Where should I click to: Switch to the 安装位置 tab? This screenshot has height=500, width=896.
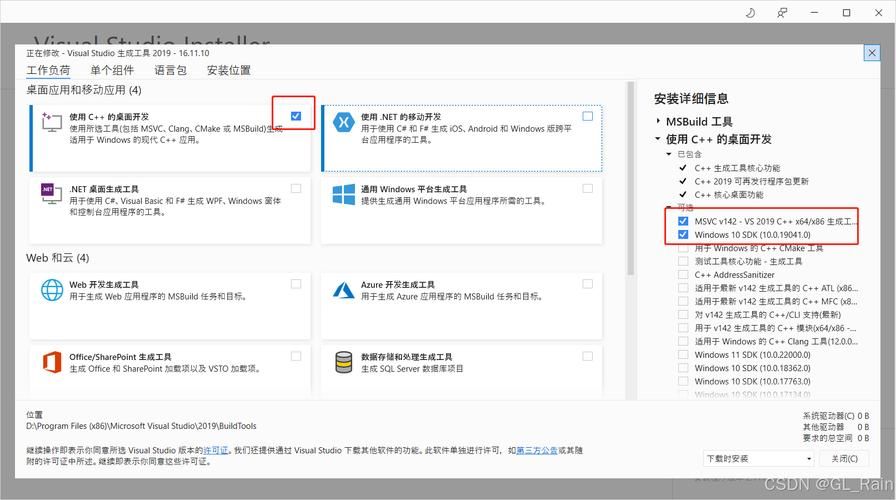point(229,70)
